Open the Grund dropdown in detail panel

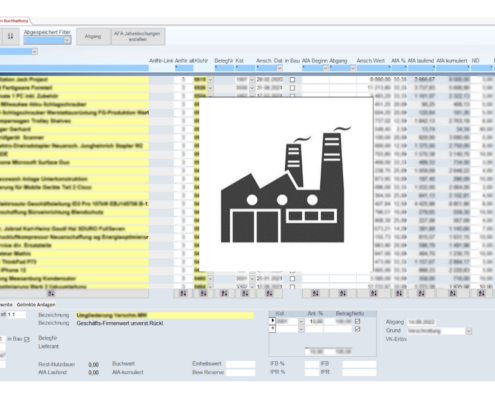(469, 331)
